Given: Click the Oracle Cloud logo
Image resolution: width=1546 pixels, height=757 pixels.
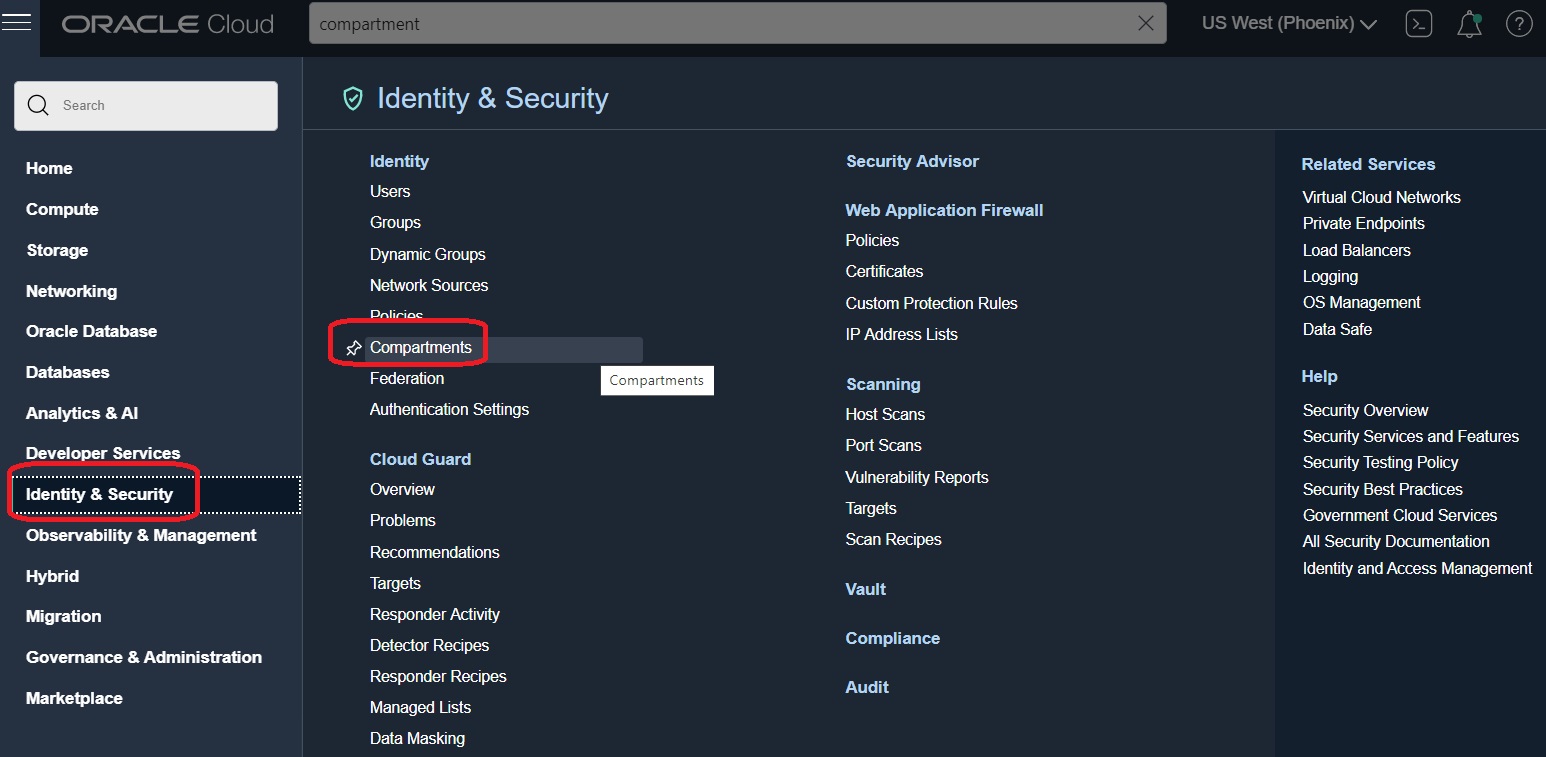Looking at the screenshot, I should [x=168, y=24].
